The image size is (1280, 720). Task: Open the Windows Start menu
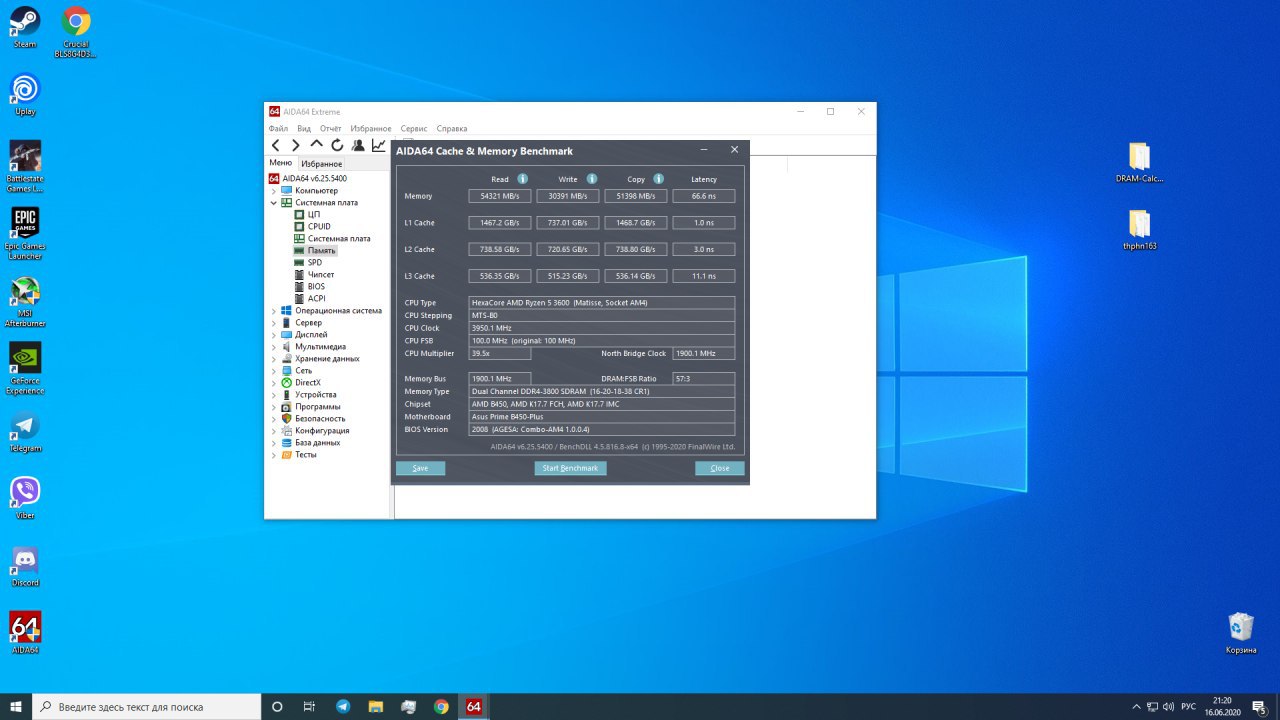pyautogui.click(x=16, y=706)
